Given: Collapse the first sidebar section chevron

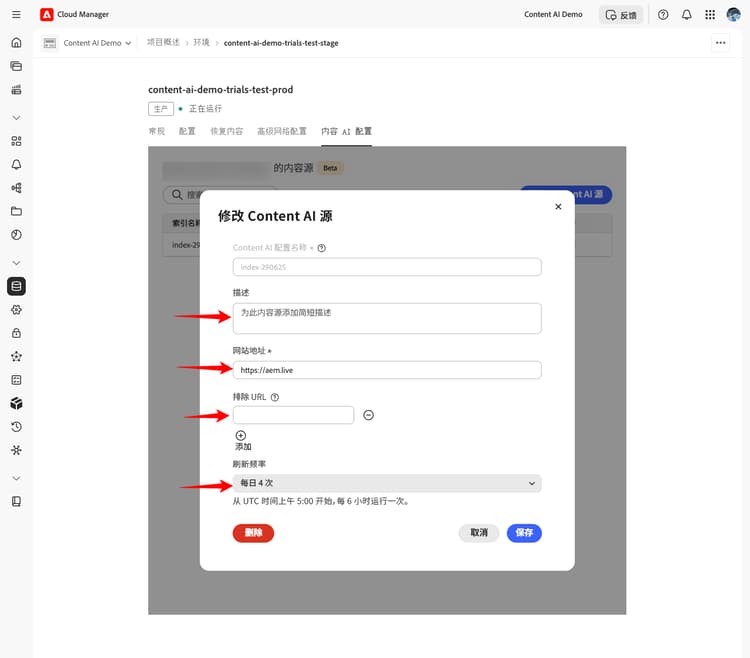Looking at the screenshot, I should (16, 118).
